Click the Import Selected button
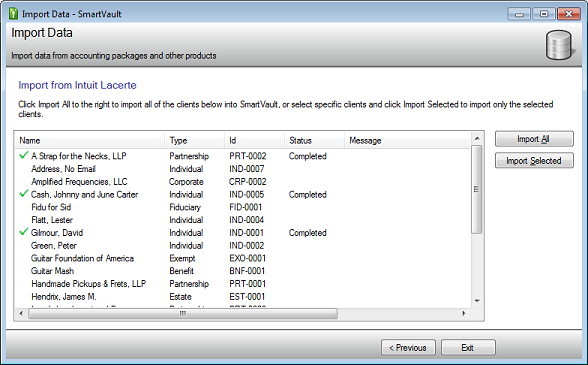 (x=534, y=161)
